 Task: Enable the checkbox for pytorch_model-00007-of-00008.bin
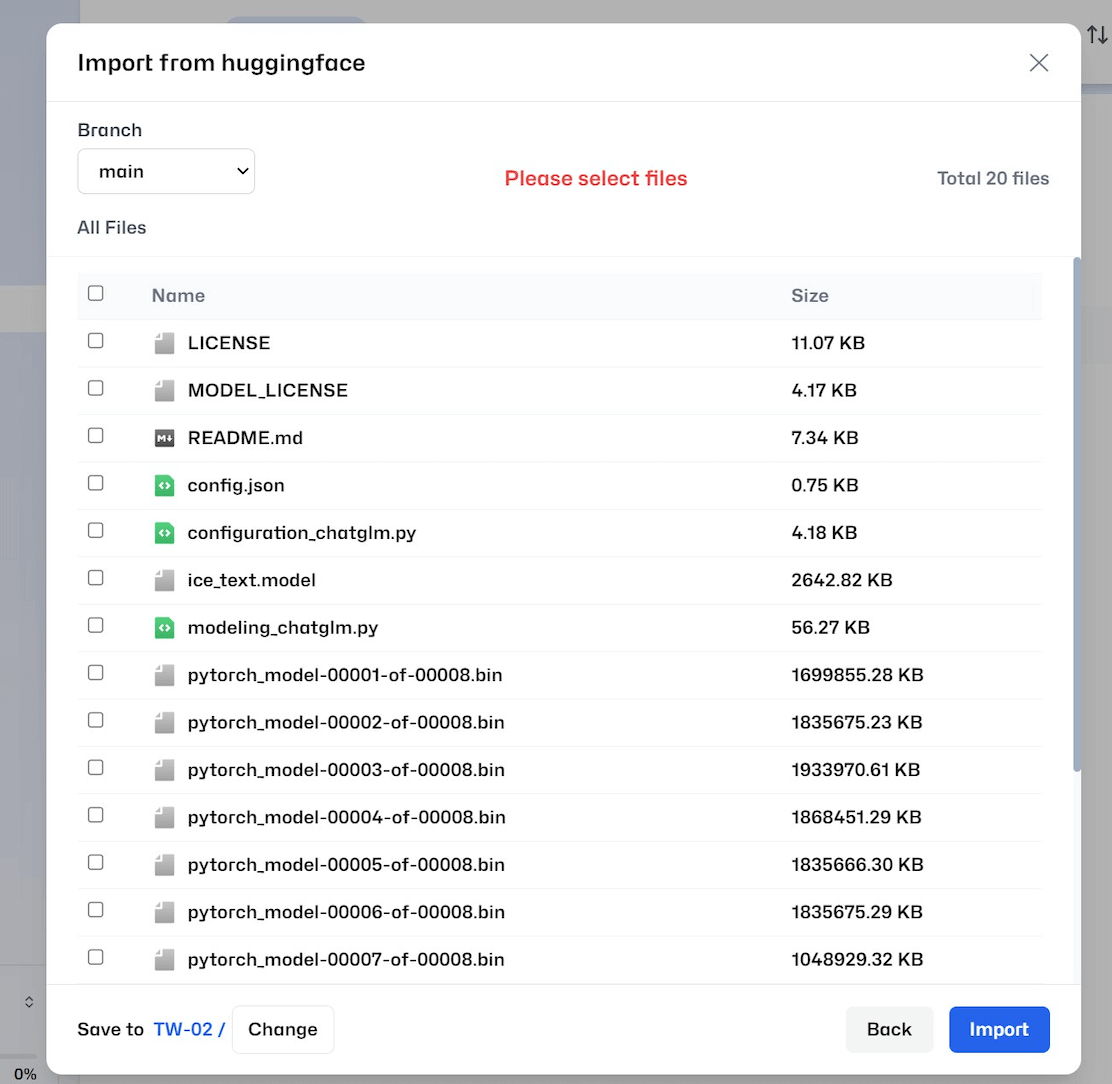point(96,957)
